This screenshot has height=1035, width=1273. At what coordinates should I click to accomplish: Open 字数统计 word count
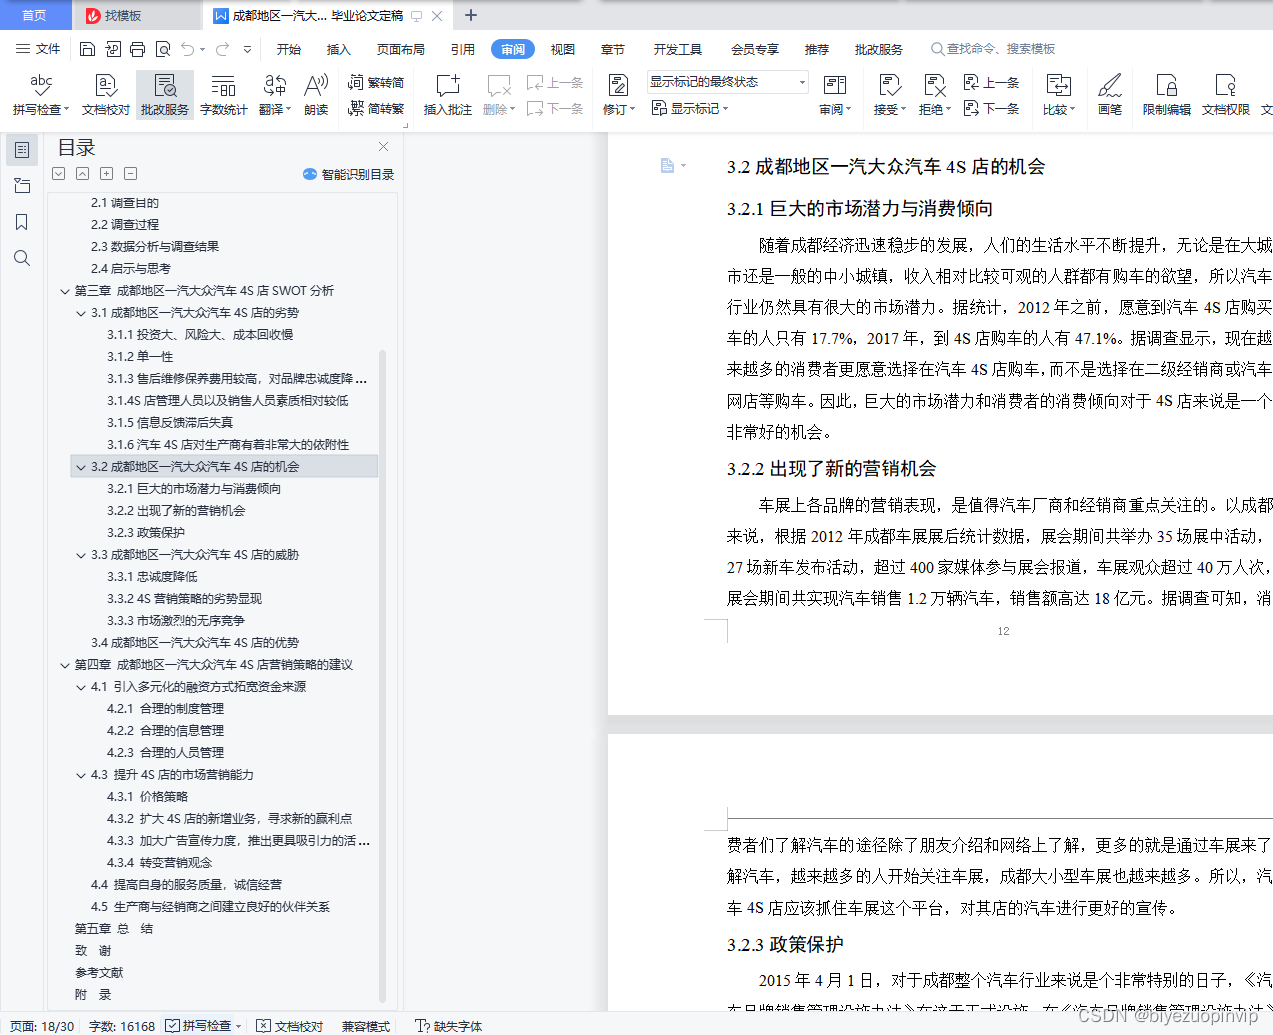[x=223, y=96]
